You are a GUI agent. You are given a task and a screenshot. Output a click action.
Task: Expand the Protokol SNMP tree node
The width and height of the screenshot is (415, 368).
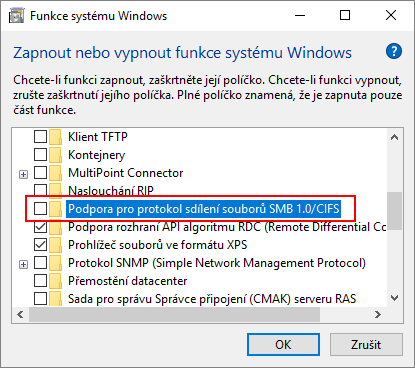[23, 264]
